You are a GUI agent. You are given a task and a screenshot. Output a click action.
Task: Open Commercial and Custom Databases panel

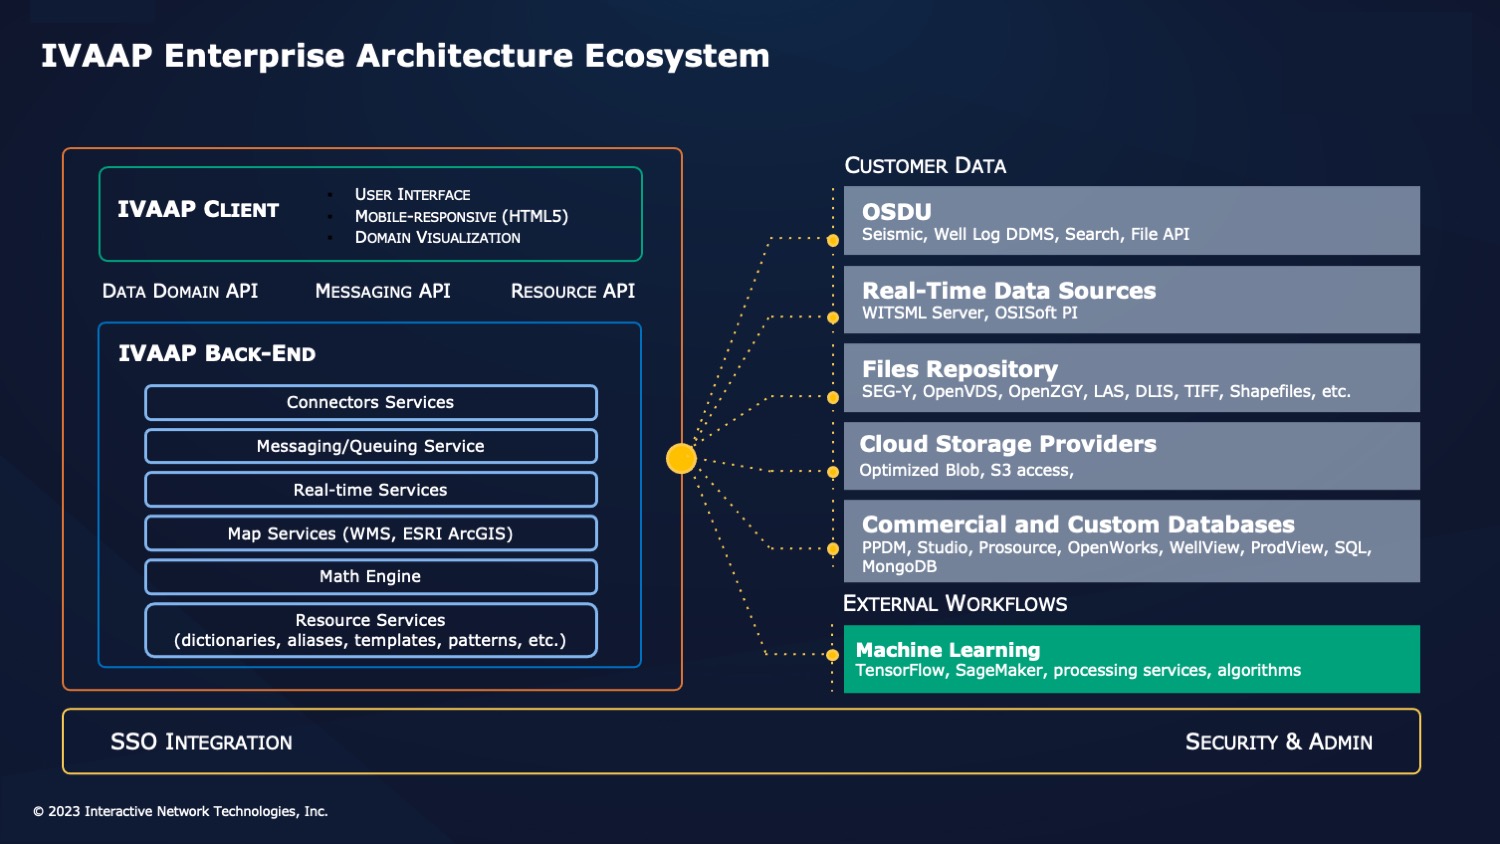[x=1132, y=541]
